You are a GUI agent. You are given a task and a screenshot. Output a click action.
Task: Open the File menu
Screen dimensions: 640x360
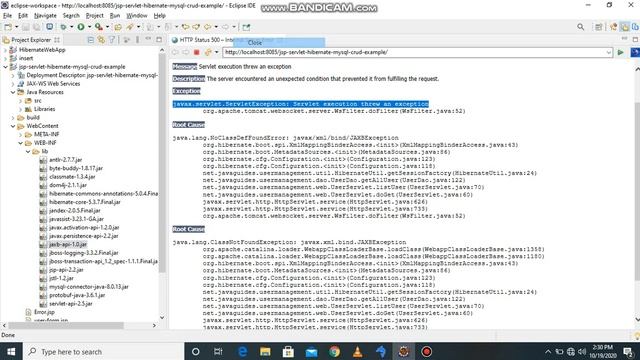[7, 16]
